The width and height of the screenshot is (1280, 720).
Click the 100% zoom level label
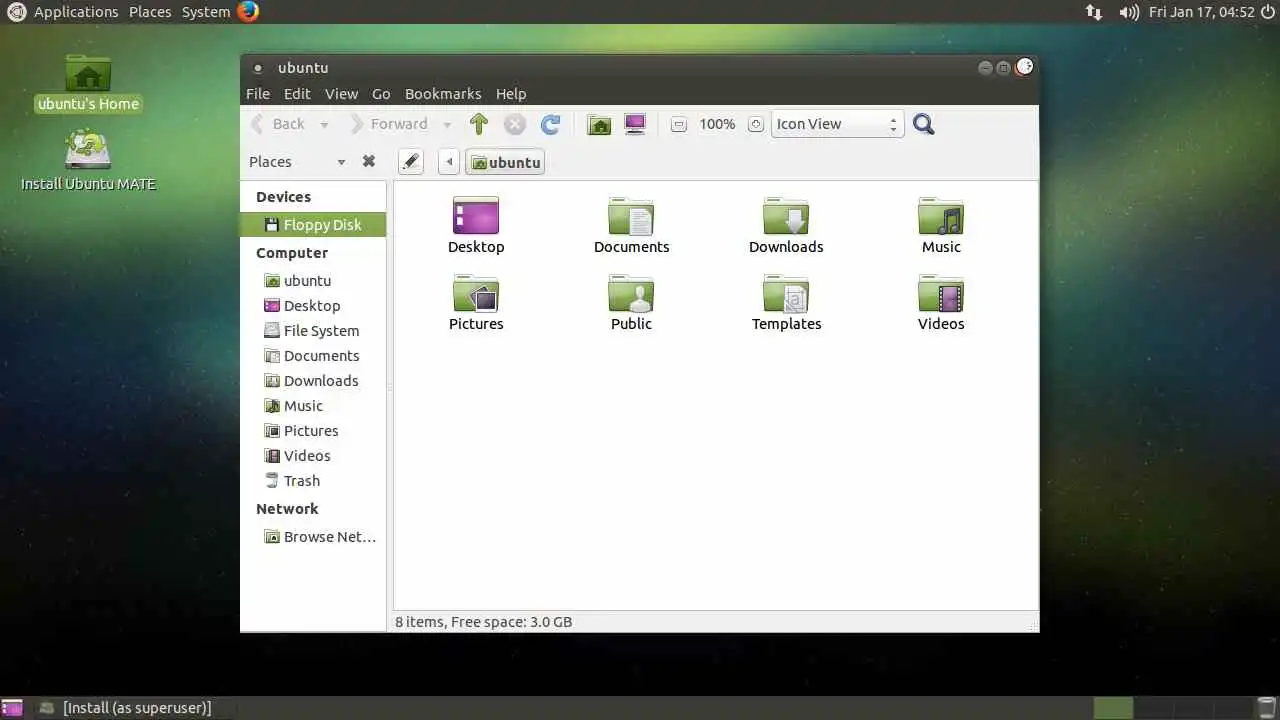[x=717, y=124]
